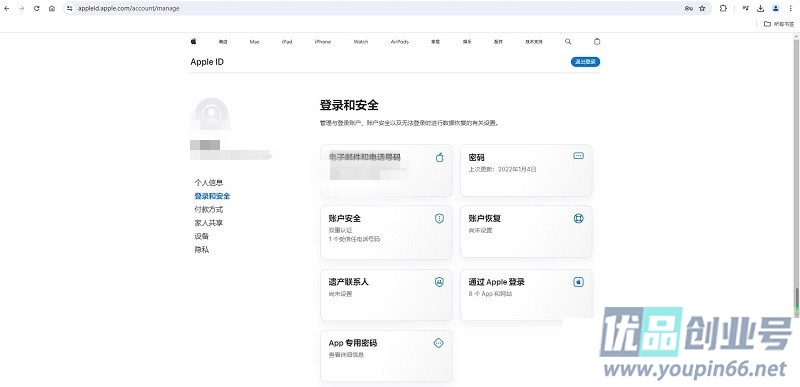Open the media control icon in toolbar
This screenshot has height=387, width=800.
point(746,8)
